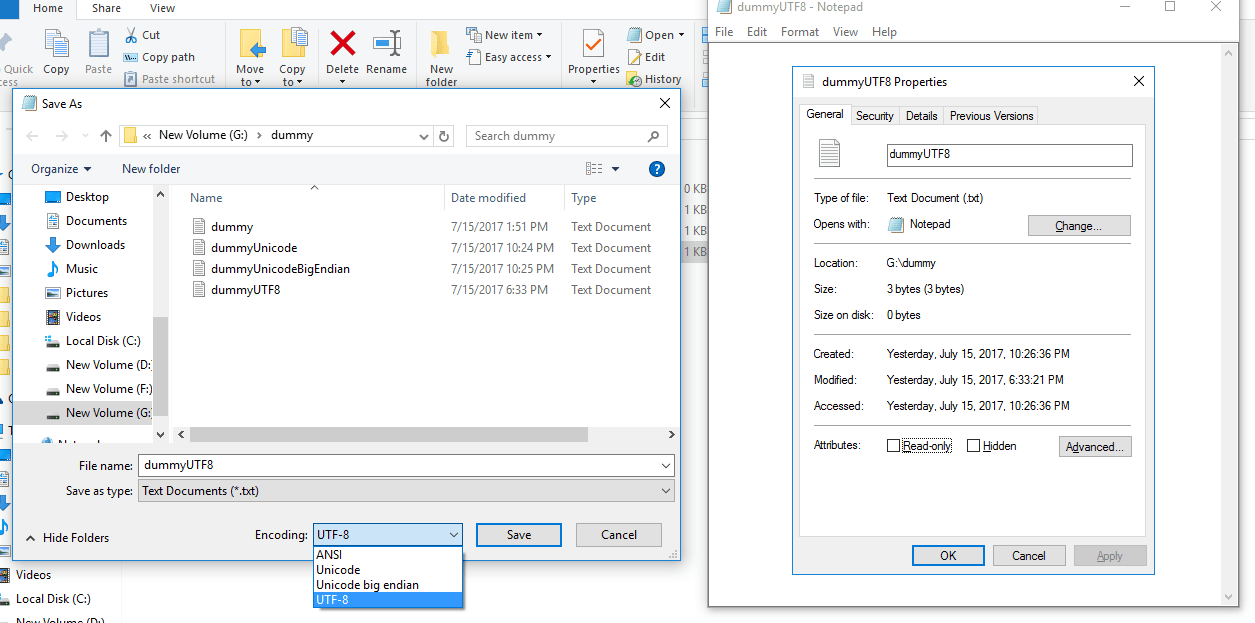This screenshot has height=623, width=1255.
Task: Open the Save as type combo box
Action: tap(406, 491)
